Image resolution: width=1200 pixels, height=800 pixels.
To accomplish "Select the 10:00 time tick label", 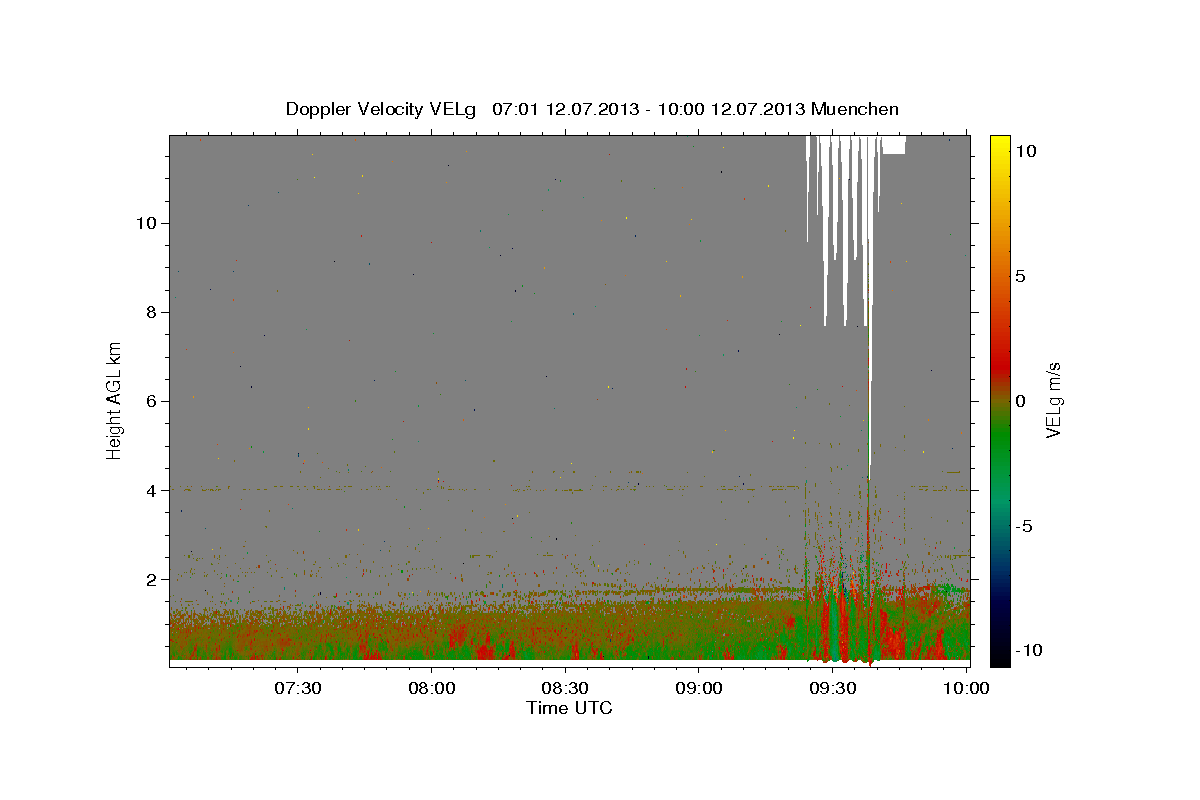I will pos(966,688).
